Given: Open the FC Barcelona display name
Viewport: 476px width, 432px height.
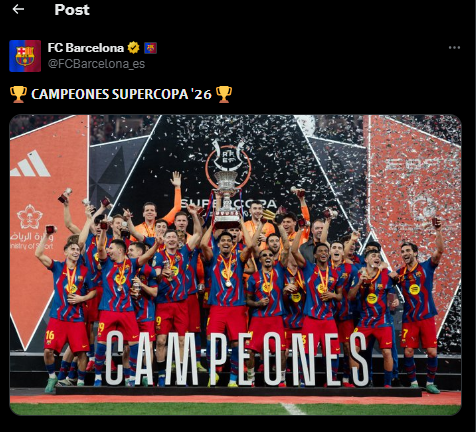Looking at the screenshot, I should click(x=86, y=48).
